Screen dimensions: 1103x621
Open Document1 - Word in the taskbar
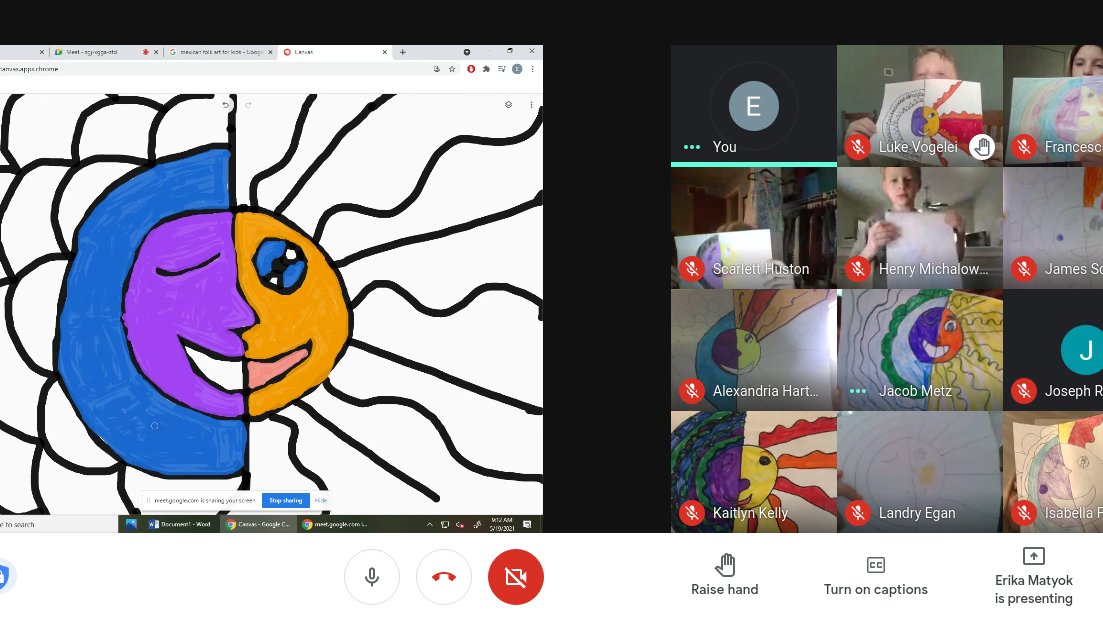point(179,524)
